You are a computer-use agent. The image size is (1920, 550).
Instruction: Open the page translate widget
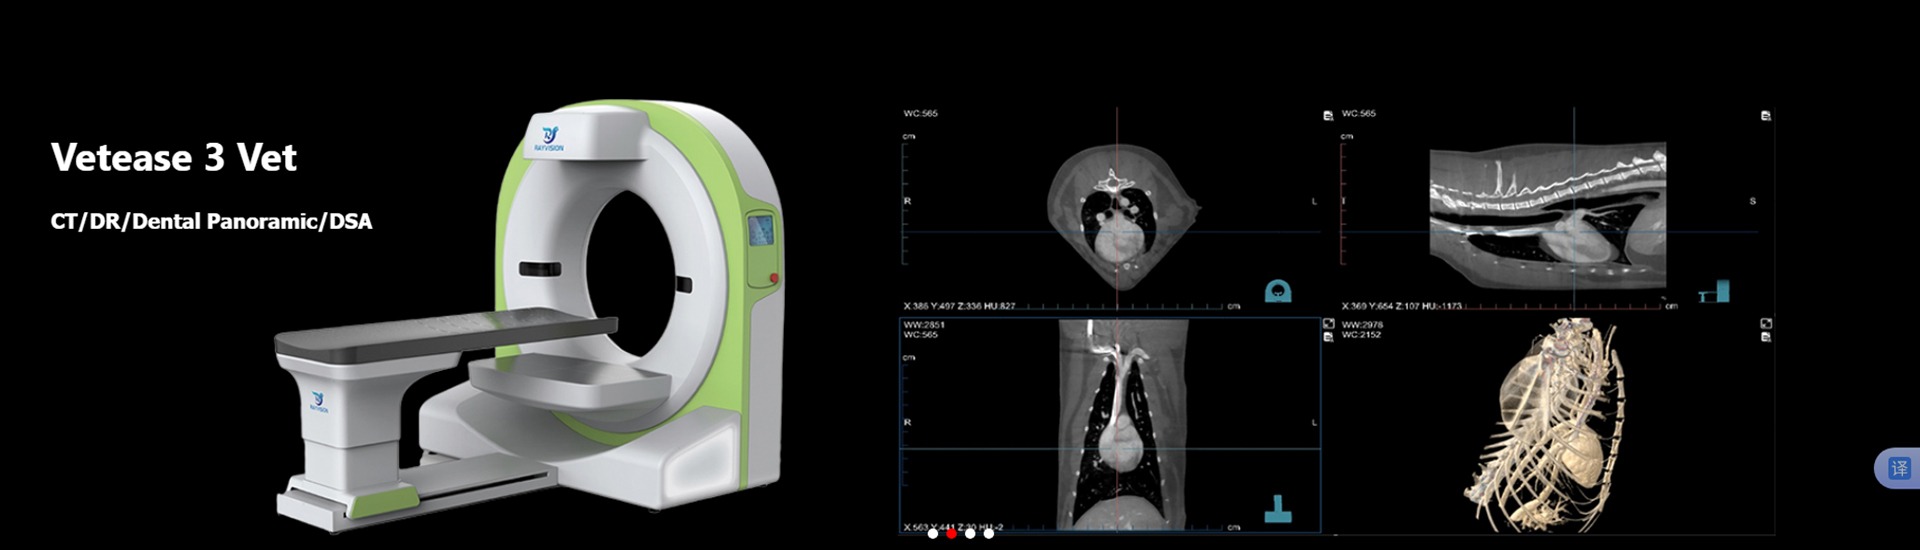(1898, 468)
